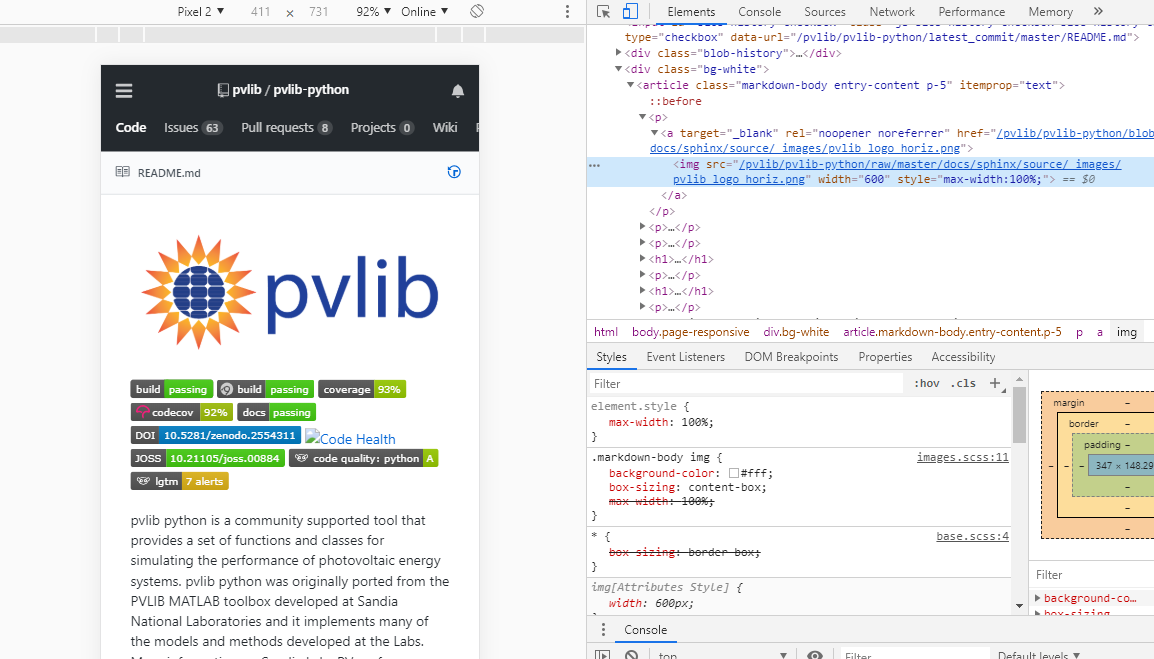The image size is (1154, 659).
Task: Open the Event Listeners pane
Action: pos(685,356)
